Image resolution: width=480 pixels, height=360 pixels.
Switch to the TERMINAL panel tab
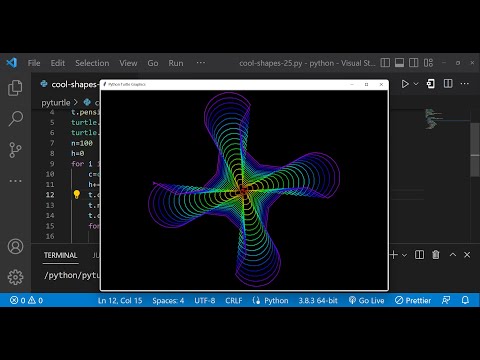(x=60, y=255)
